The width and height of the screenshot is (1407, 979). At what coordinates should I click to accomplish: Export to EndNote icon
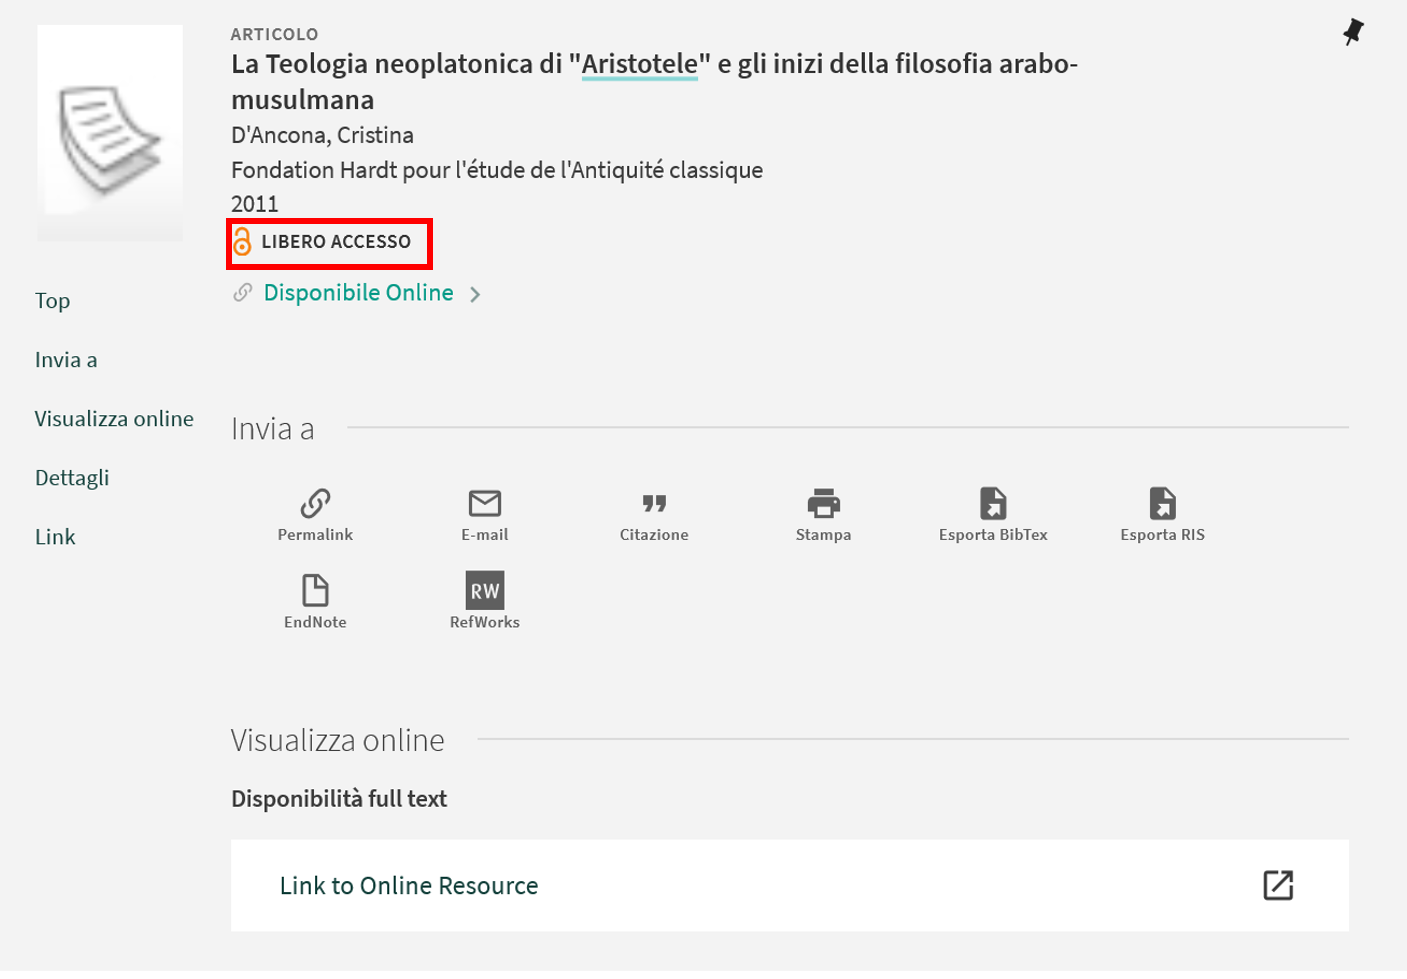315,590
